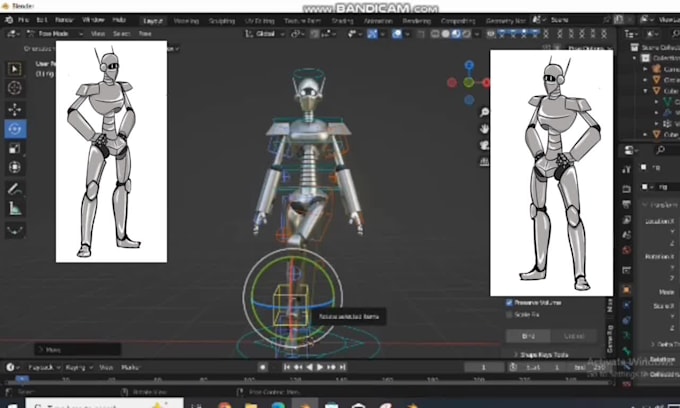Switch to the Sculpting workspace tab
The height and width of the screenshot is (408, 680).
click(222, 21)
